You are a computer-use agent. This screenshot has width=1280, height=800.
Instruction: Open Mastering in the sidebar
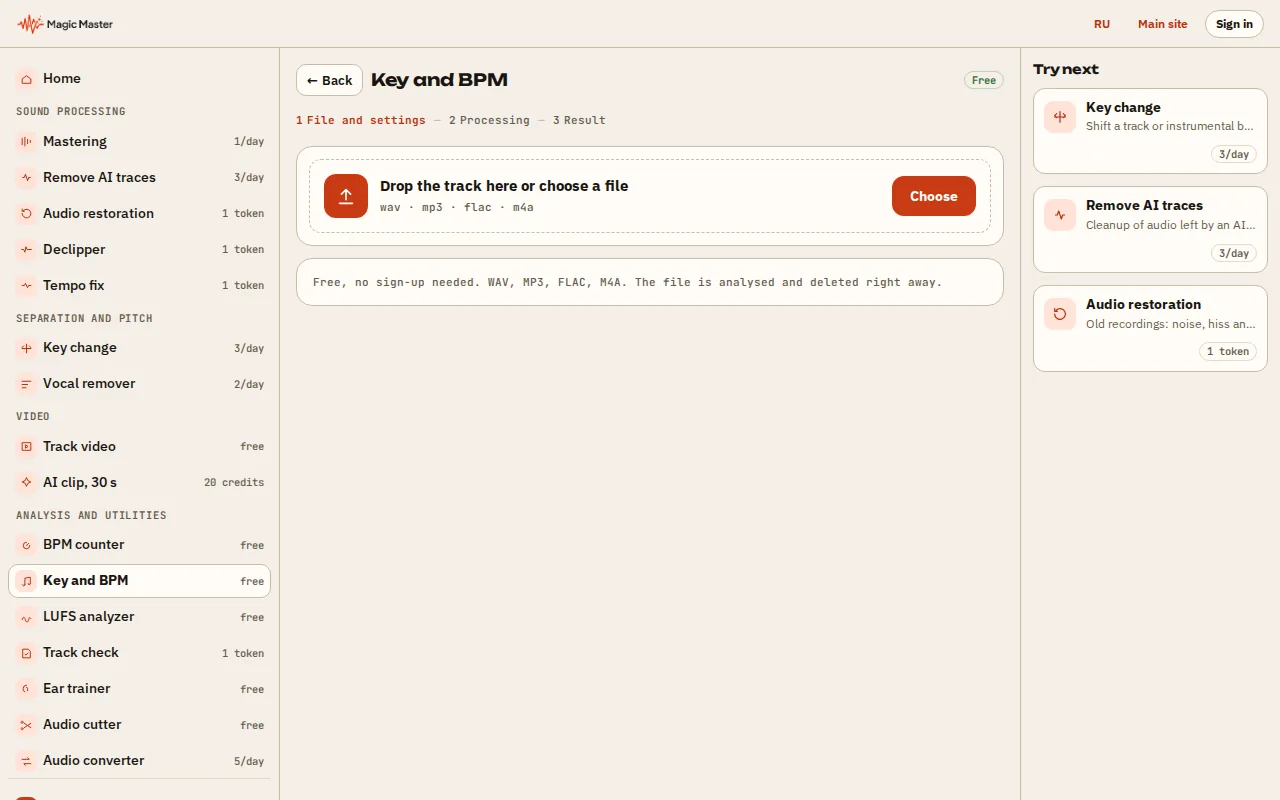[139, 142]
